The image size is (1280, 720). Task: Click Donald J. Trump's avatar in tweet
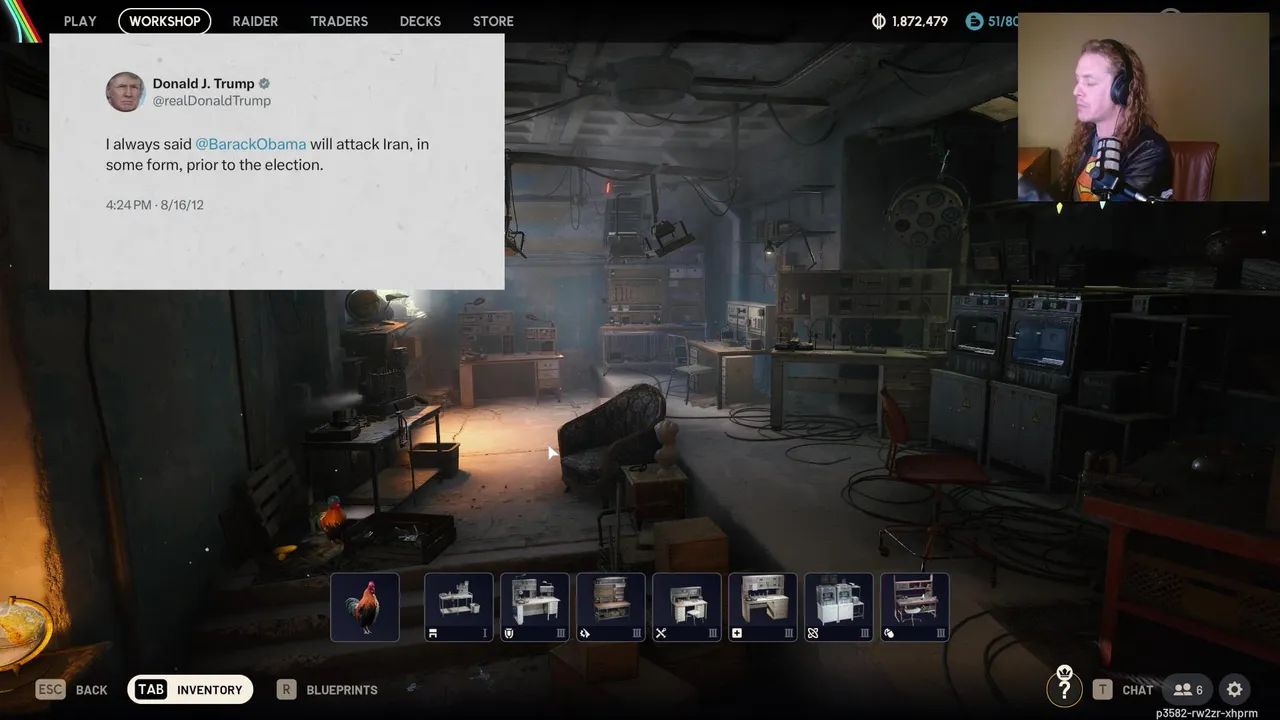(125, 92)
